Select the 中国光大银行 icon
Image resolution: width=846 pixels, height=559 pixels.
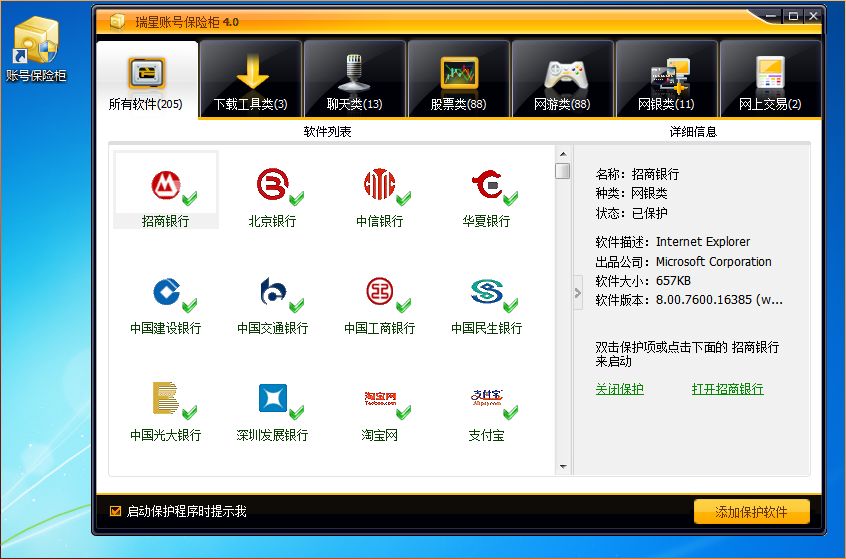pos(166,399)
